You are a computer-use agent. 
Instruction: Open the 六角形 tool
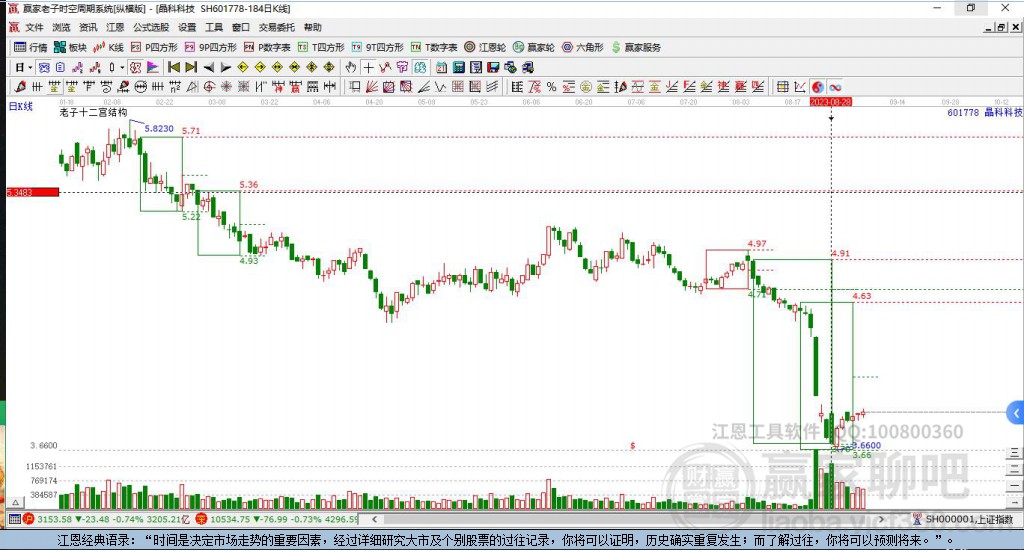[583, 47]
